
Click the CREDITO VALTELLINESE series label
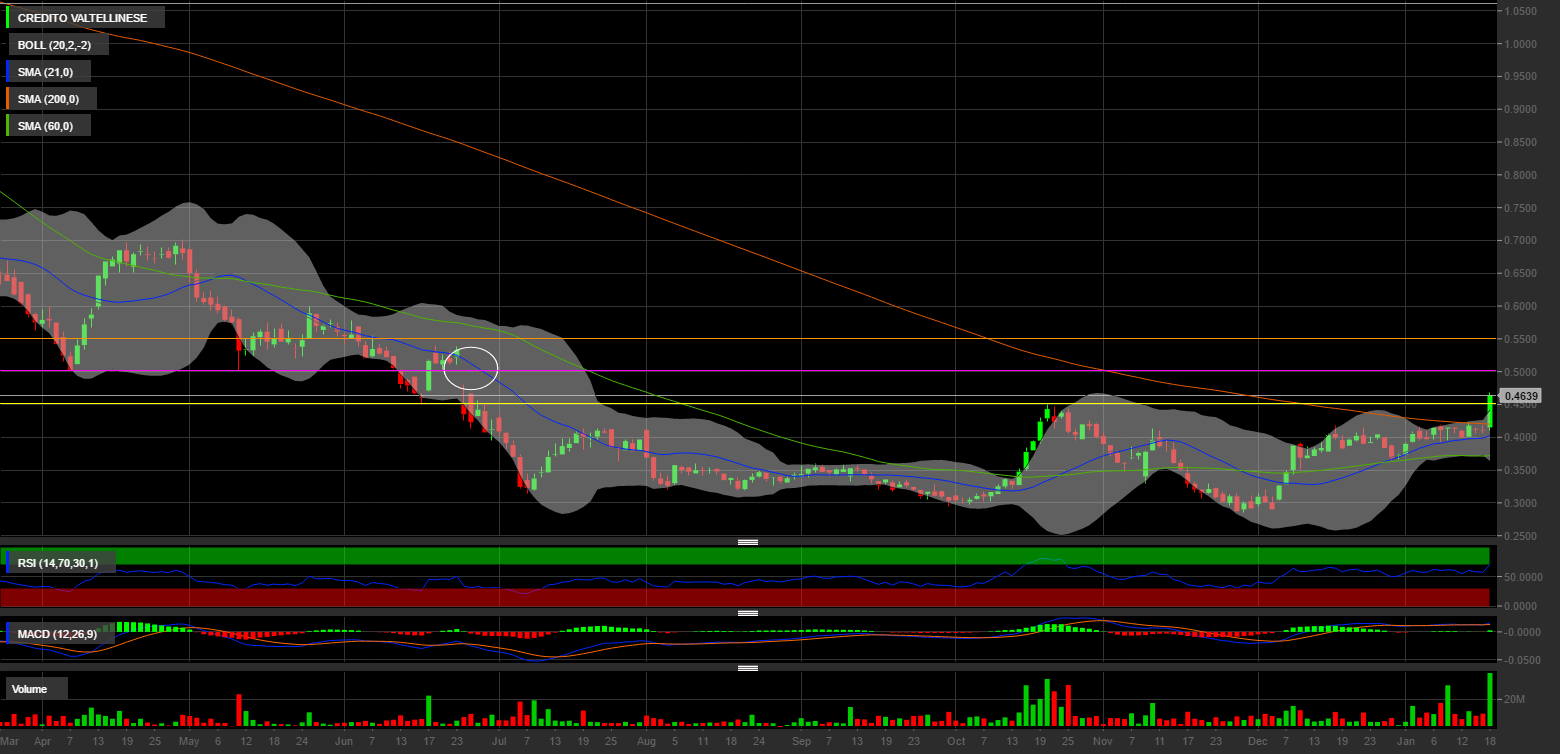82,18
